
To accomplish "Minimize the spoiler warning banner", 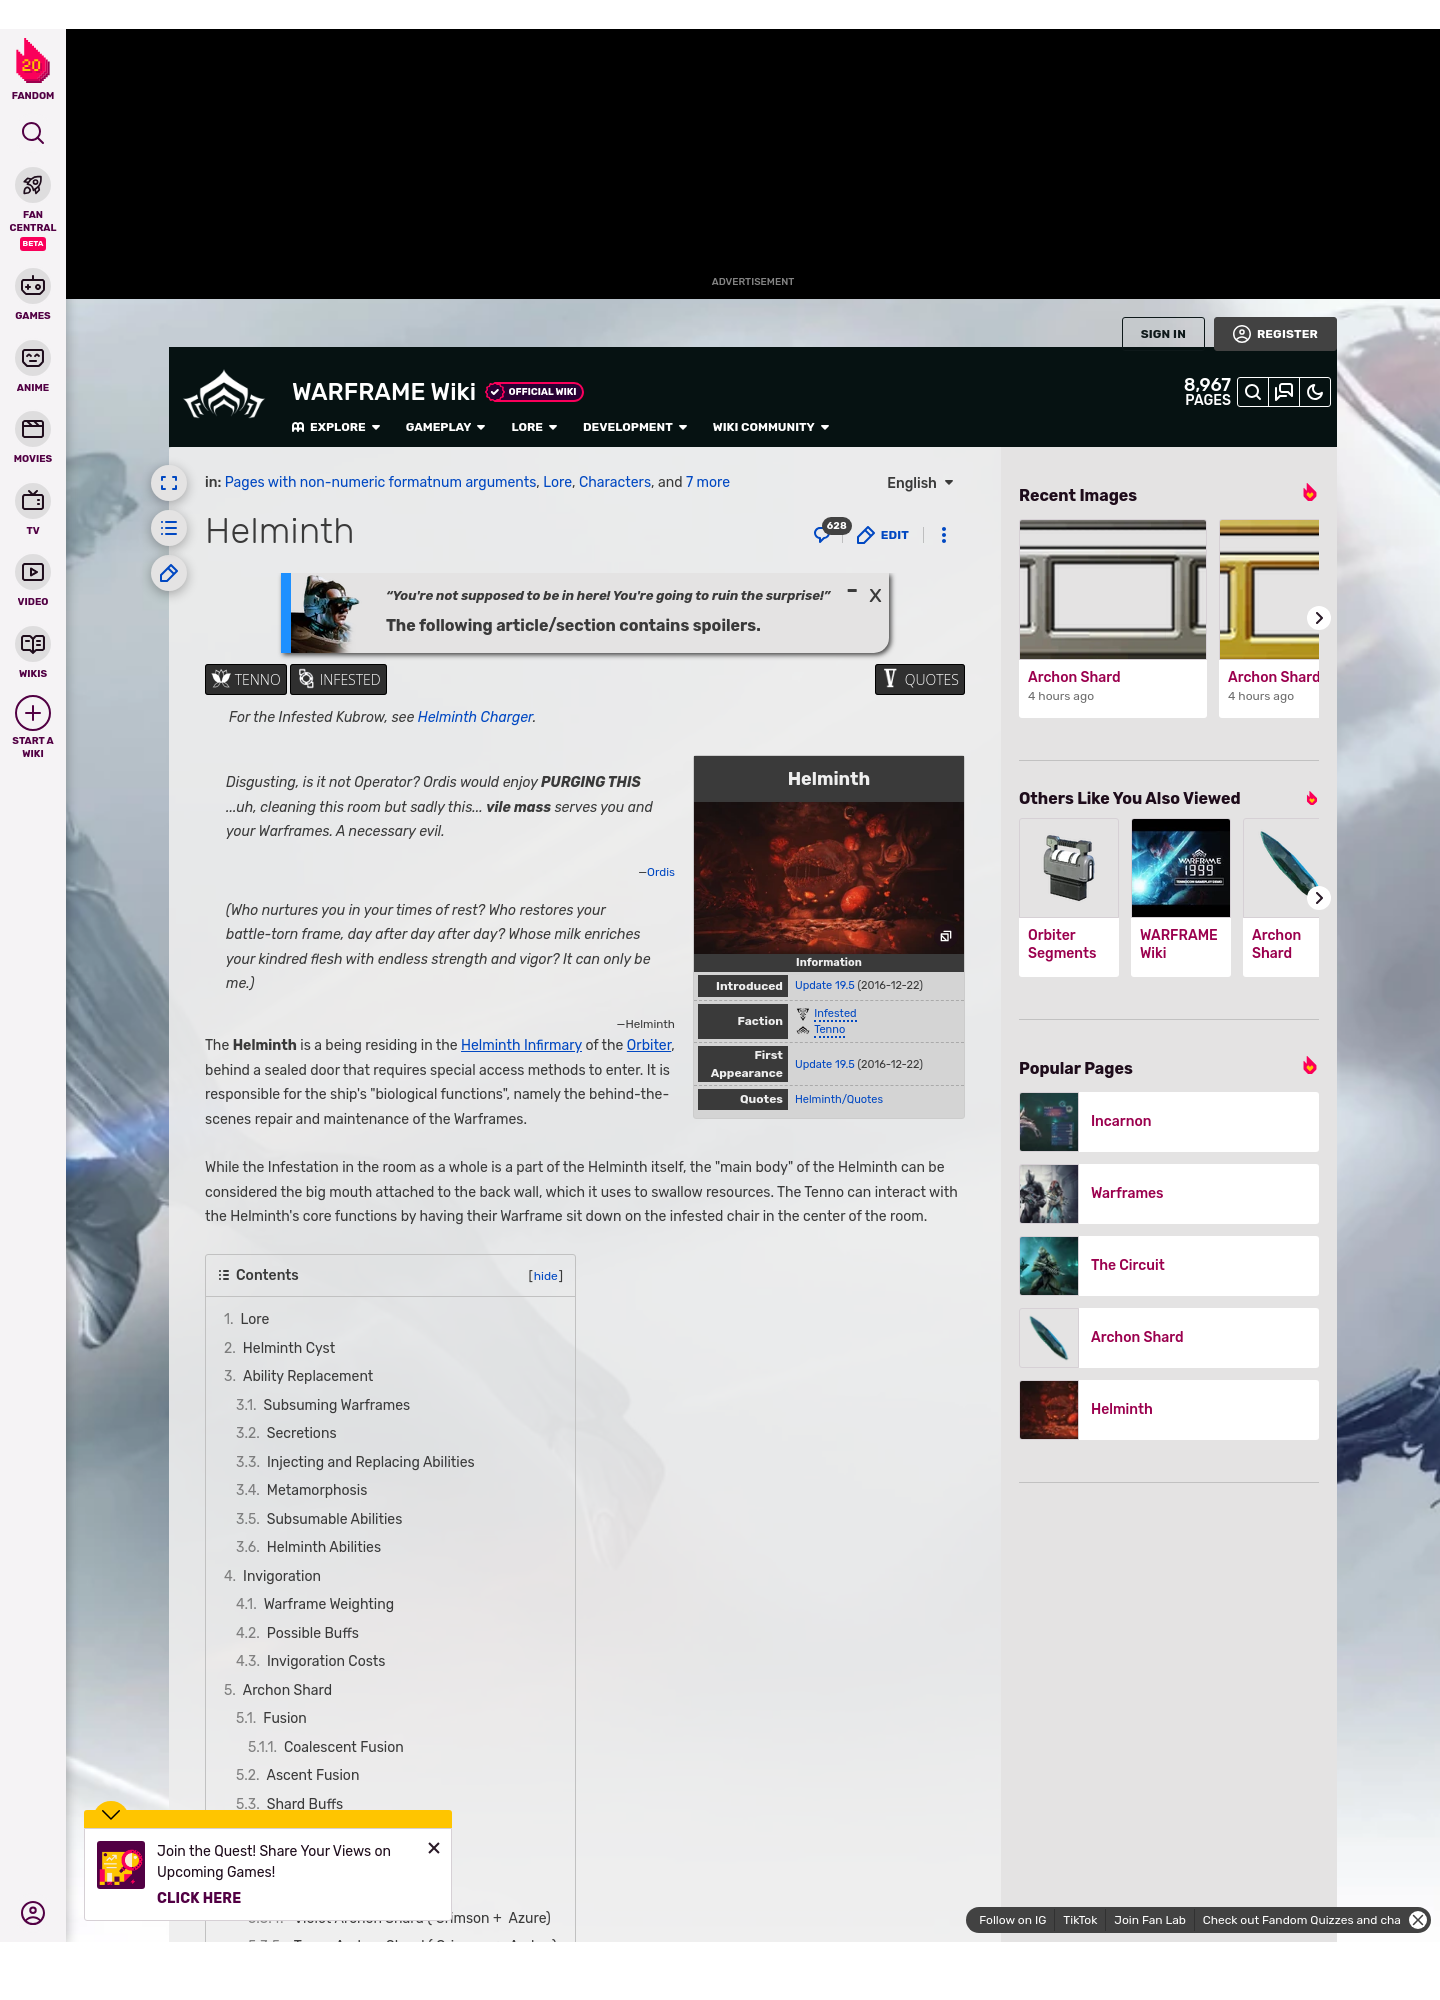I will (852, 591).
